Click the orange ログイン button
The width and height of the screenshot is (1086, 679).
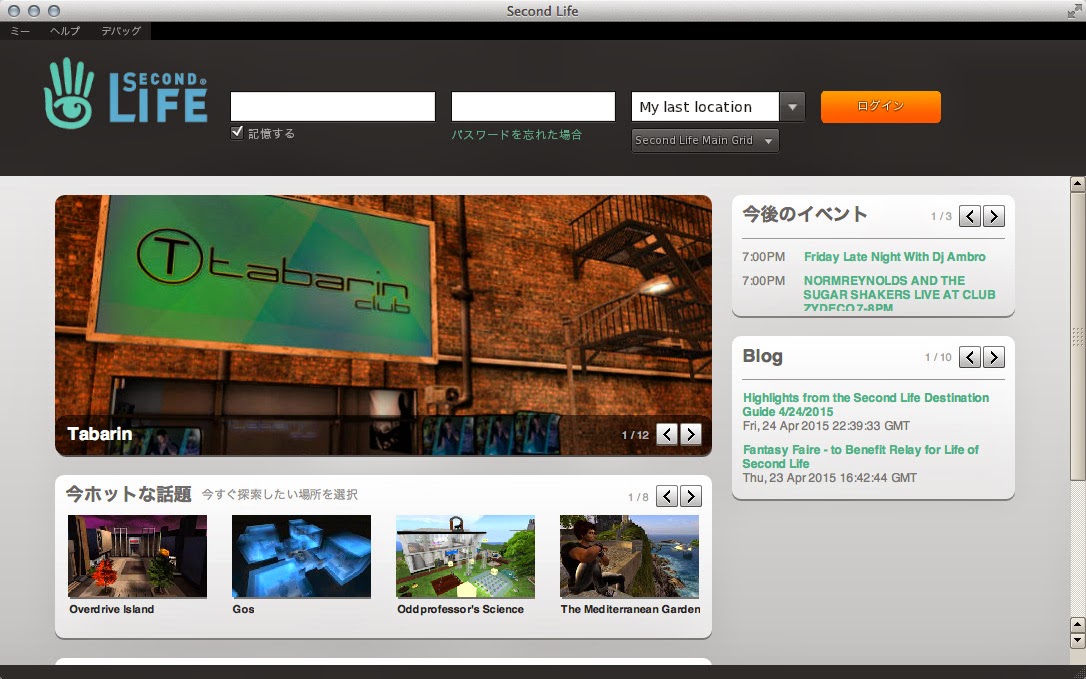coord(880,107)
